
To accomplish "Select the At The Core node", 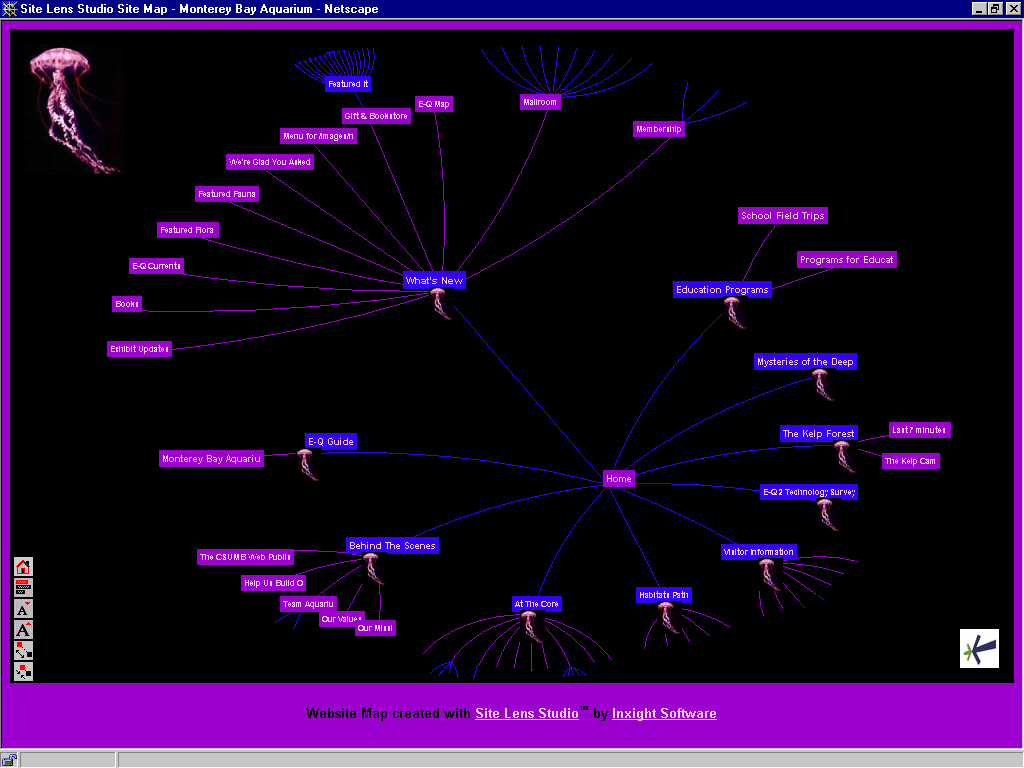I will pos(537,604).
